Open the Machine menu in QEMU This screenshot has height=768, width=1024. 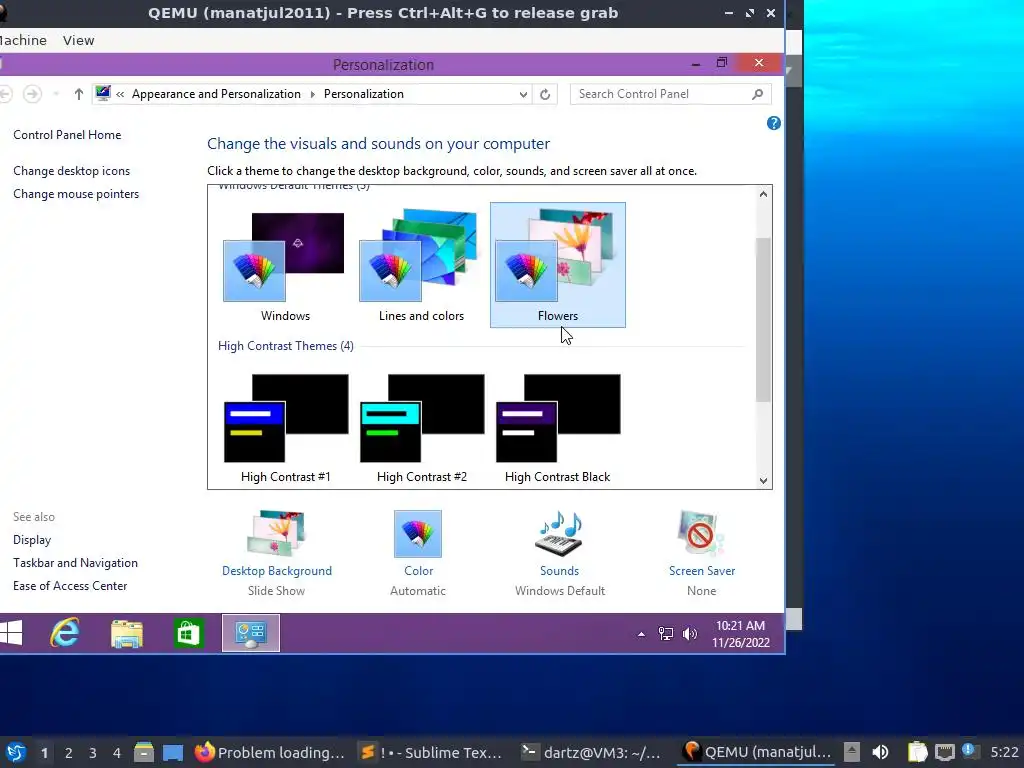23,40
